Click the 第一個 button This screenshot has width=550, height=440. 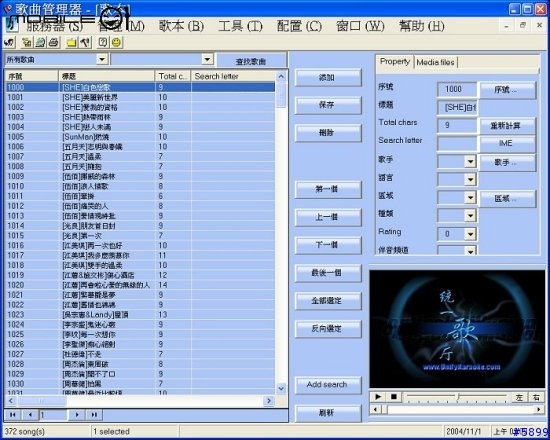tap(328, 189)
